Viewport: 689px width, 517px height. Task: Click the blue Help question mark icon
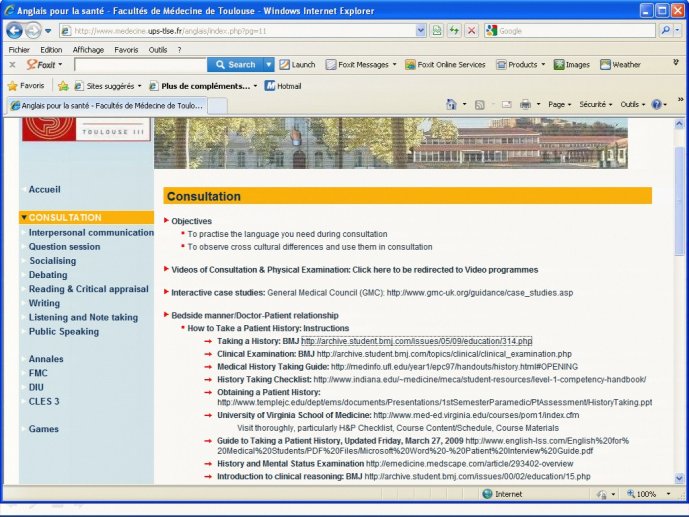657,105
